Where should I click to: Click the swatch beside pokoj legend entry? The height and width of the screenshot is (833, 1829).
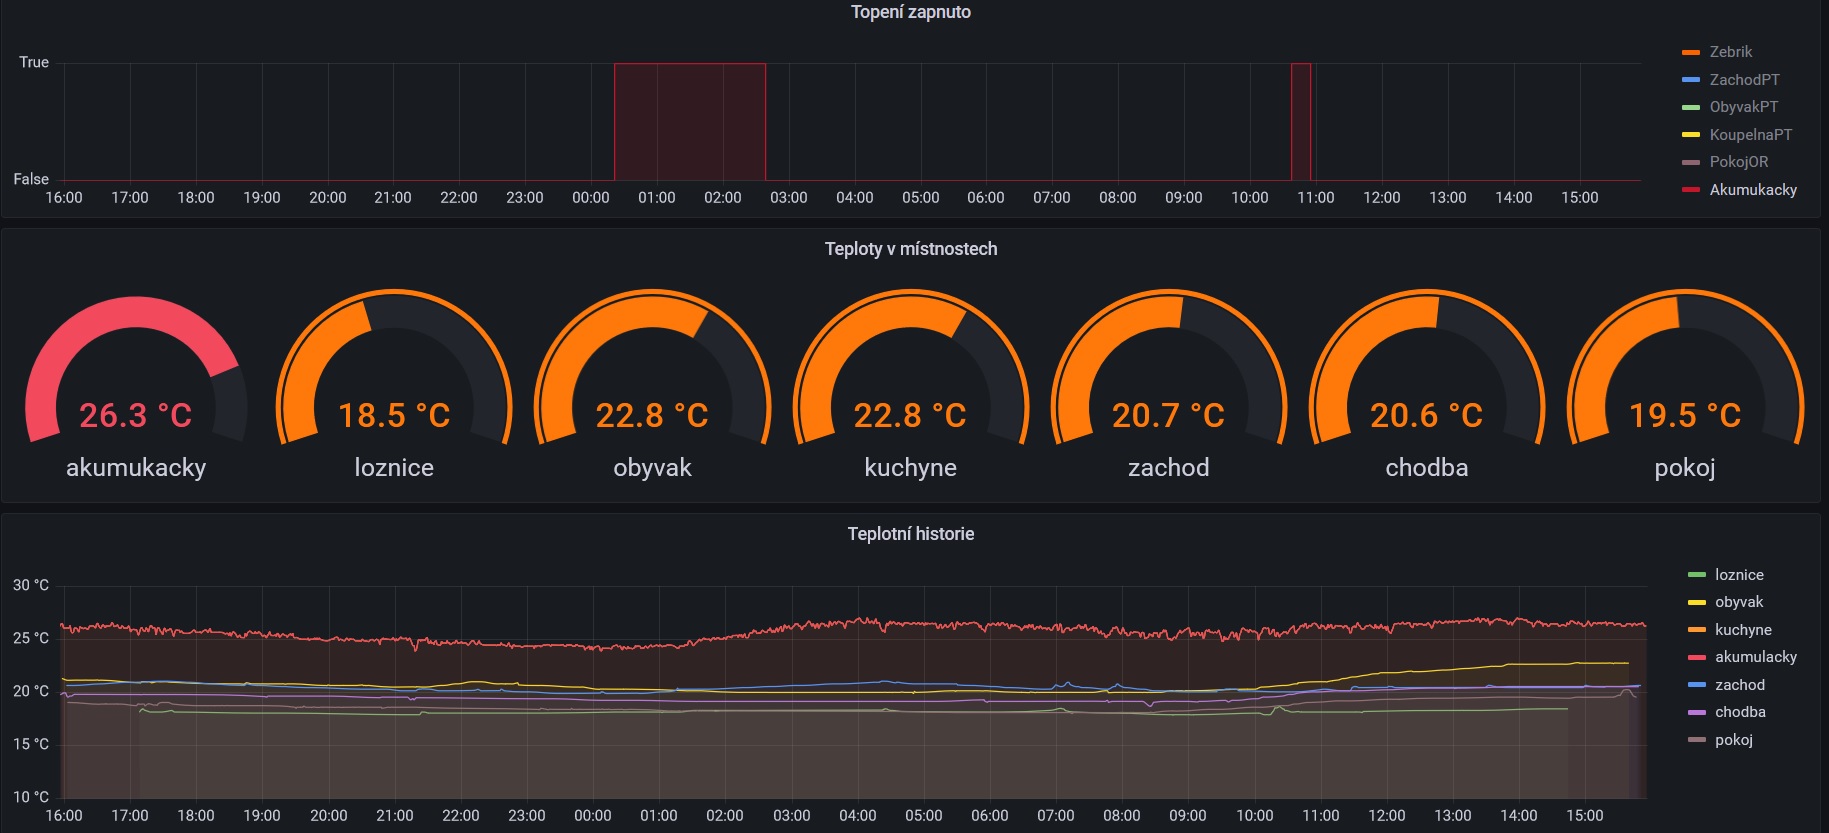click(x=1696, y=740)
